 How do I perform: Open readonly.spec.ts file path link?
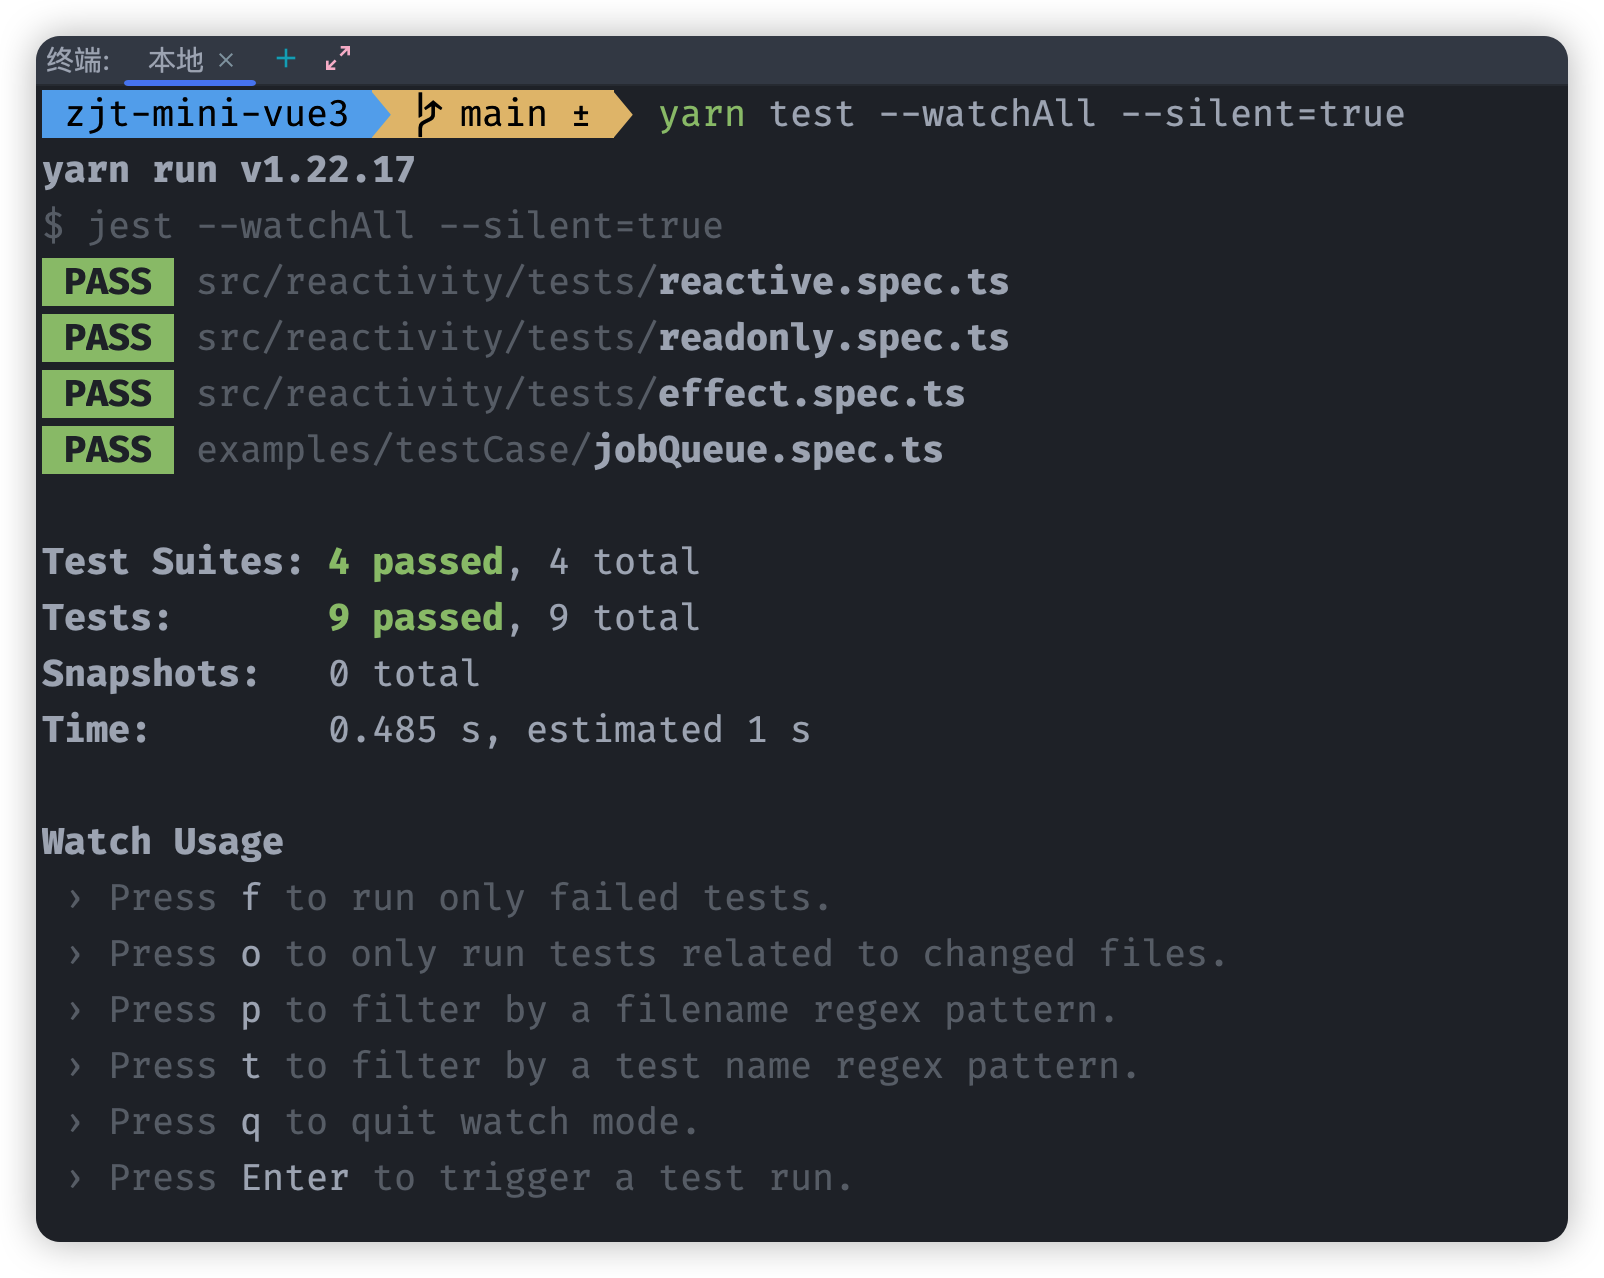(x=603, y=338)
